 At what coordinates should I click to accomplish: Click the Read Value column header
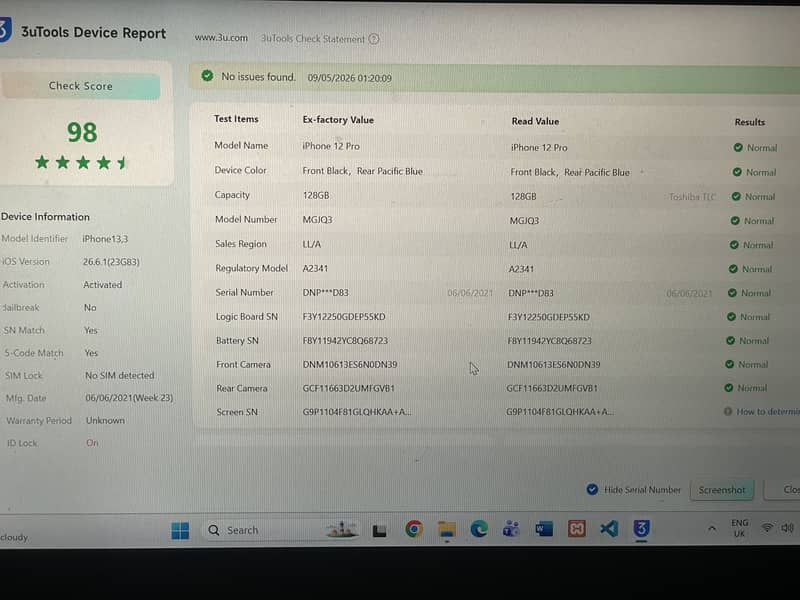(535, 121)
